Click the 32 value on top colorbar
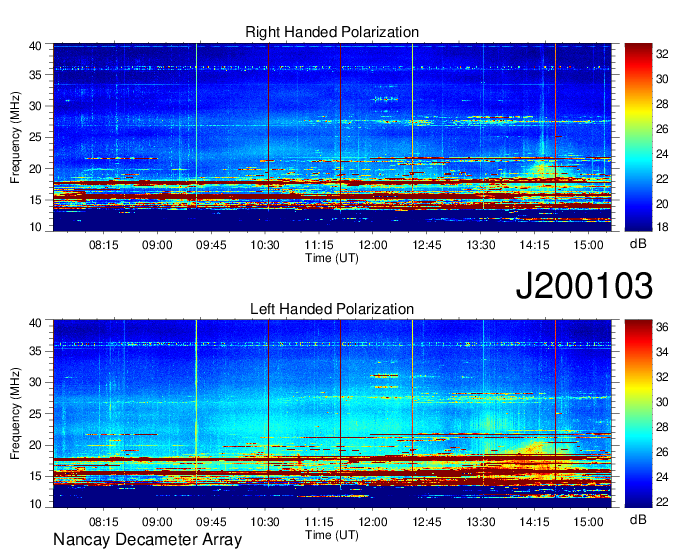Screen dimensions: 680x552 tap(662, 54)
